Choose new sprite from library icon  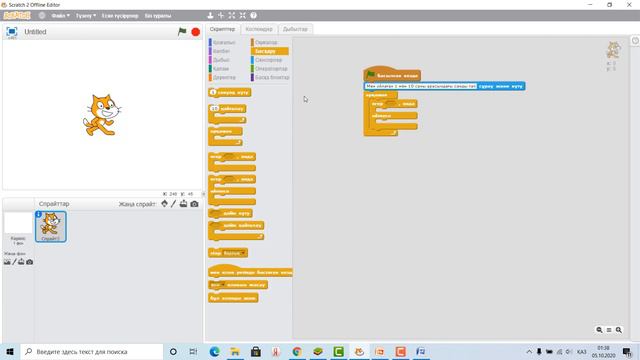tap(164, 203)
